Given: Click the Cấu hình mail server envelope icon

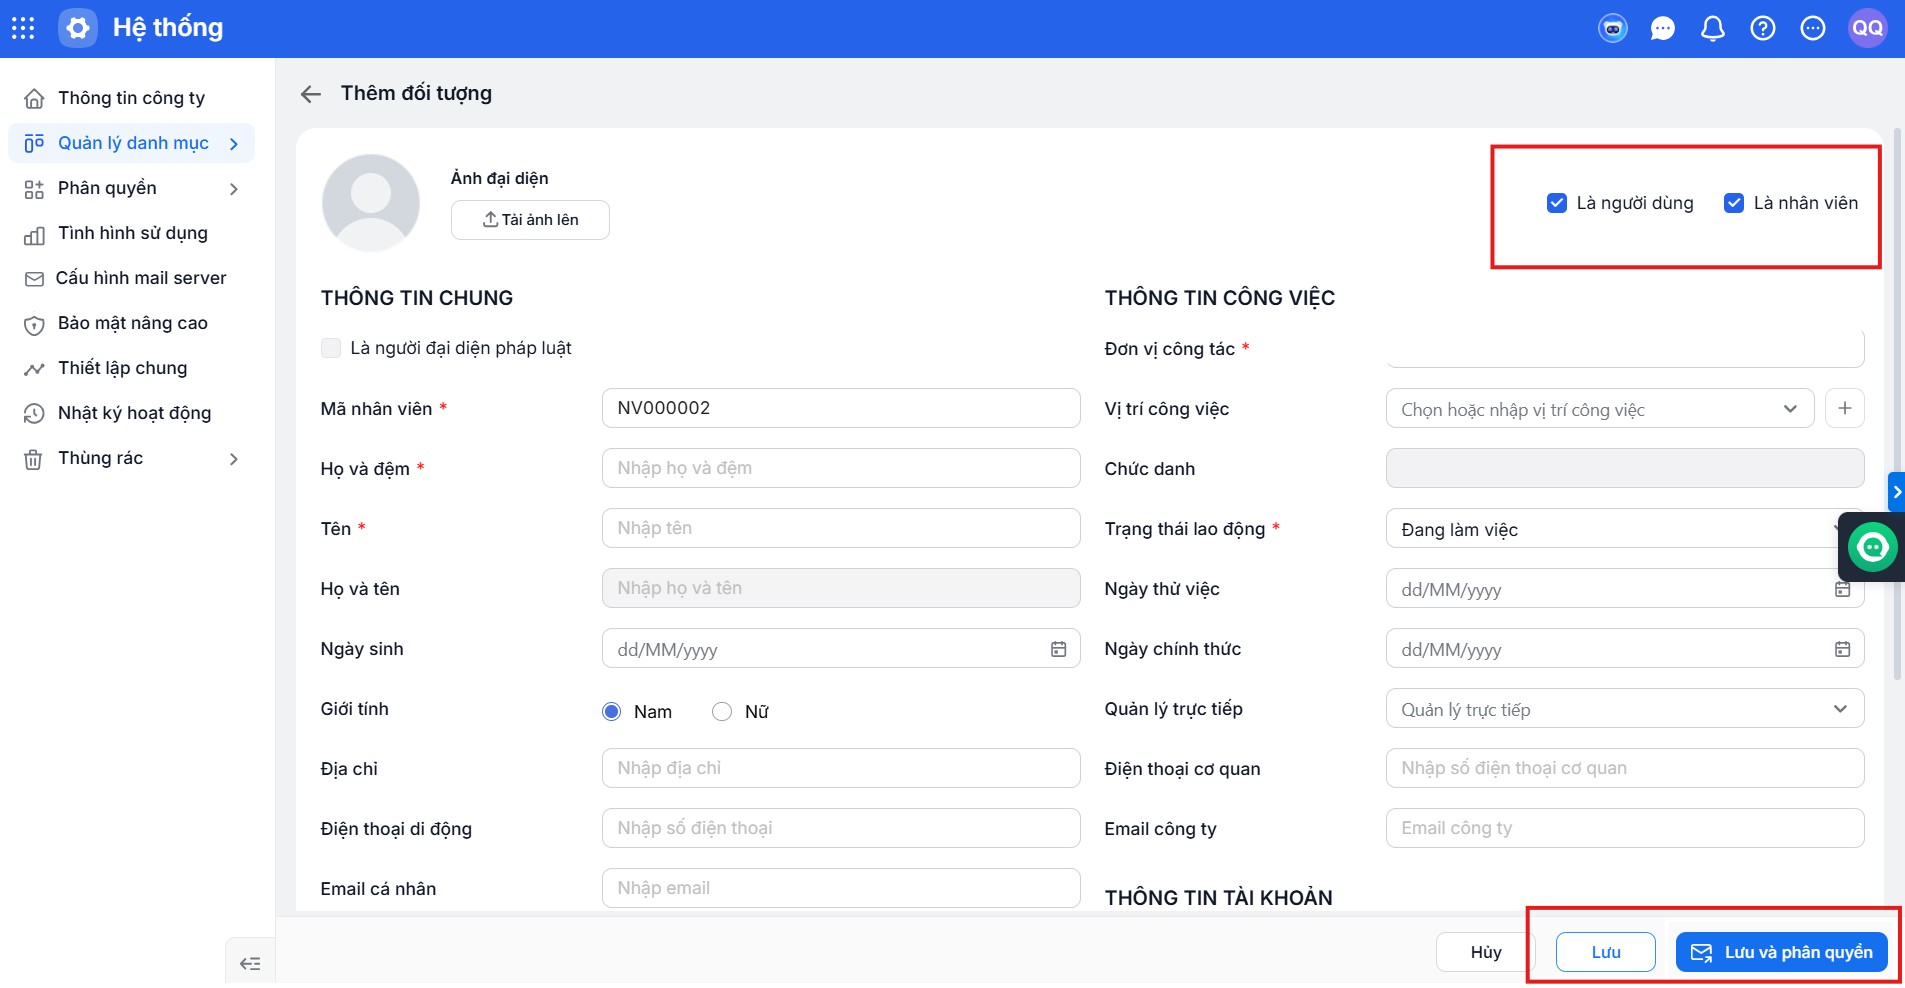Looking at the screenshot, I should tap(34, 279).
